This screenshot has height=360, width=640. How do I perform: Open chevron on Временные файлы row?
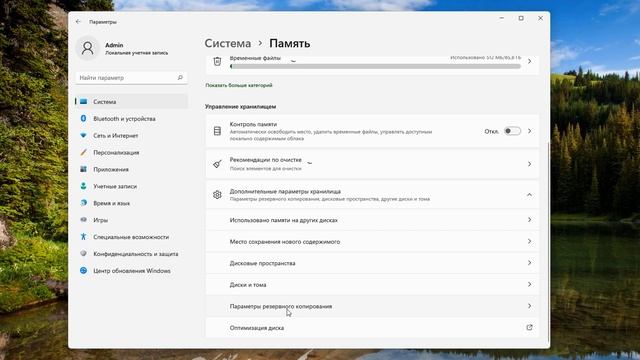(x=529, y=61)
